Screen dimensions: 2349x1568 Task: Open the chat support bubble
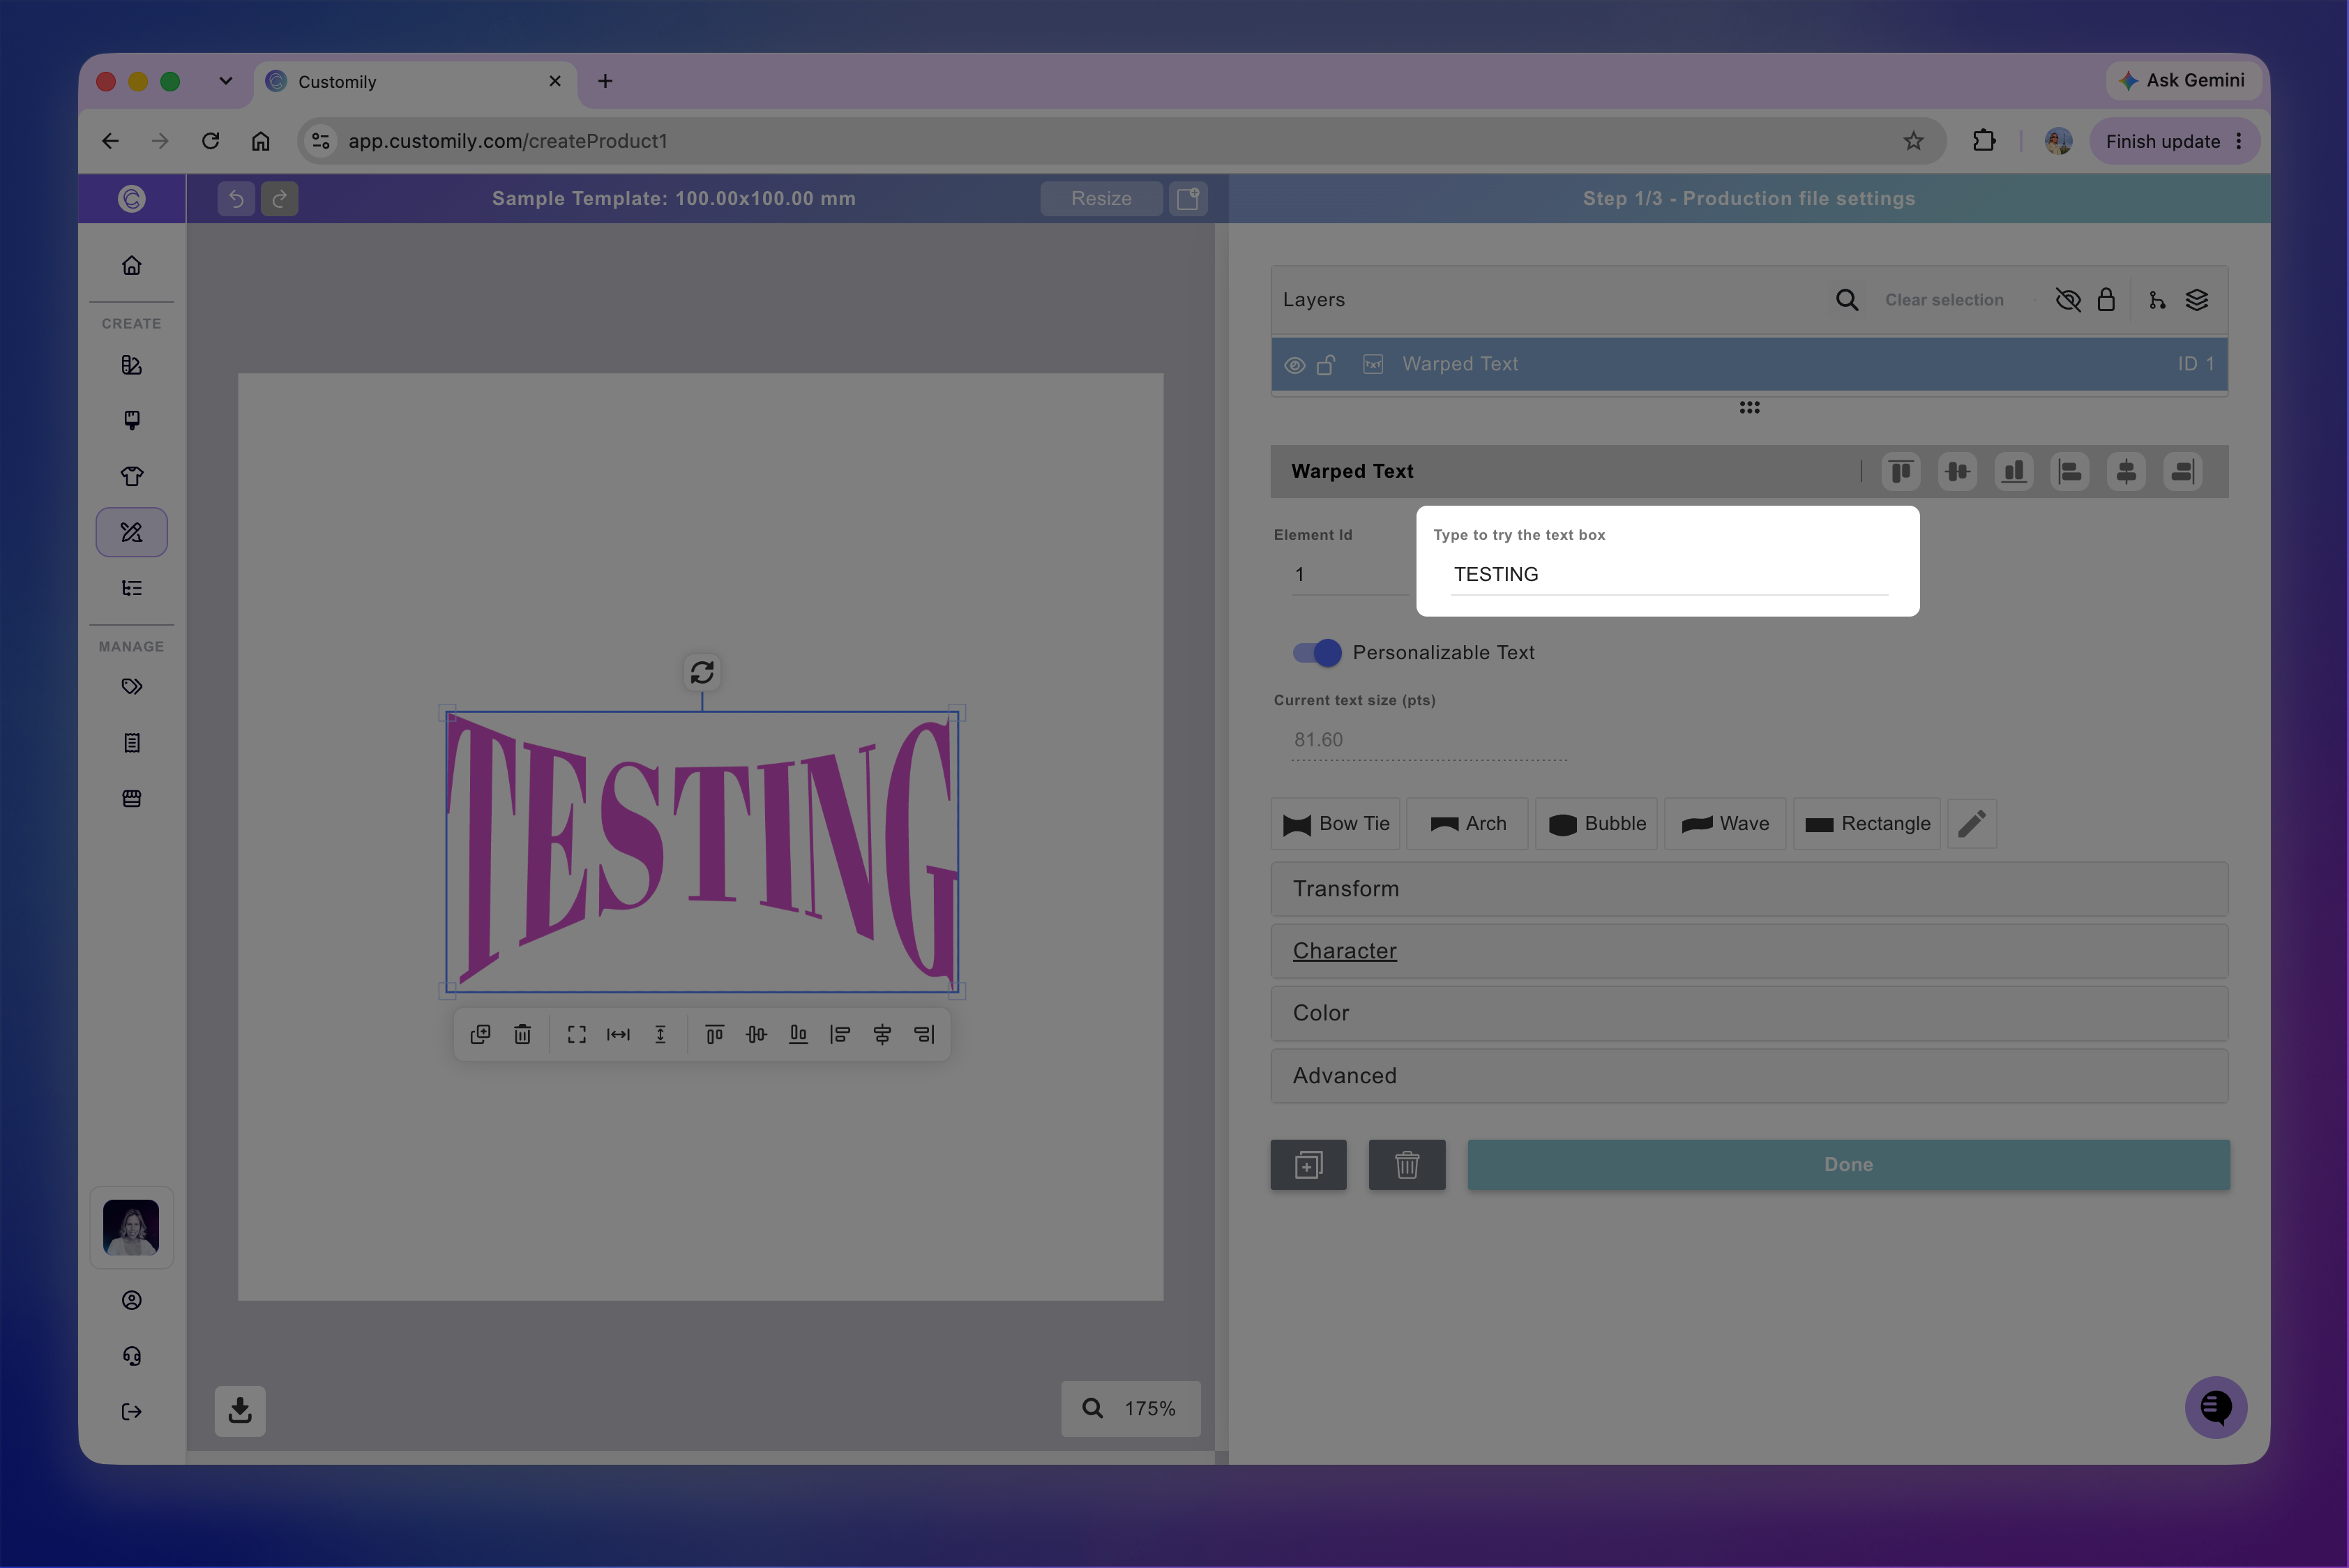point(2216,1407)
